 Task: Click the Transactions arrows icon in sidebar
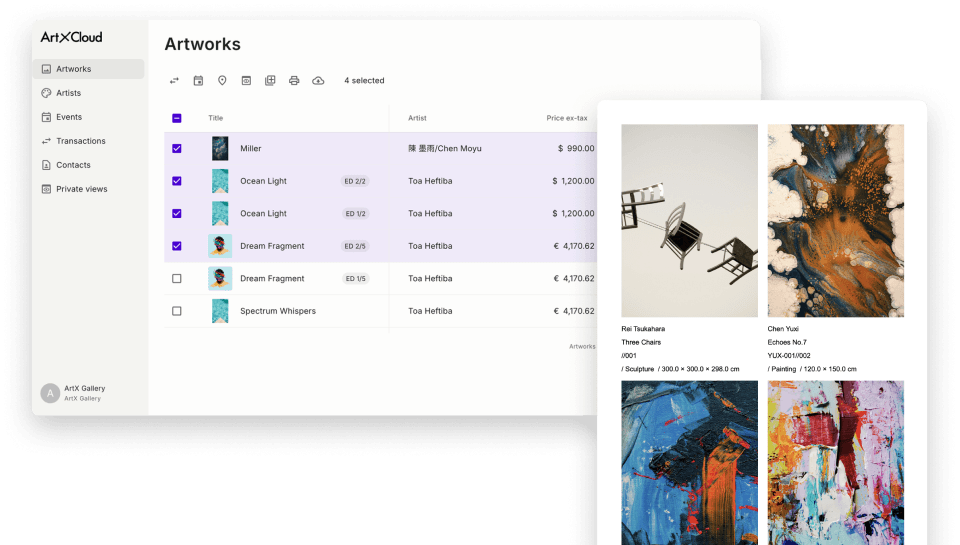pos(46,141)
